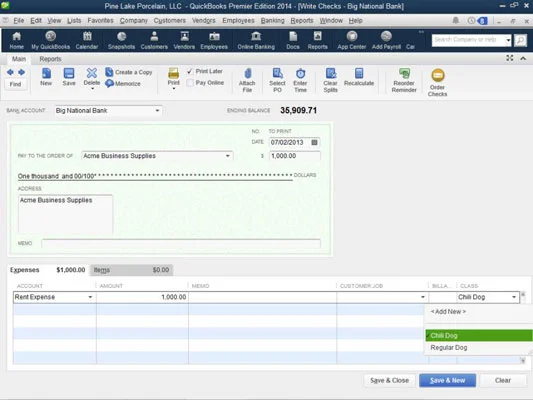
Task: Open Online Banking icon
Action: 256,40
